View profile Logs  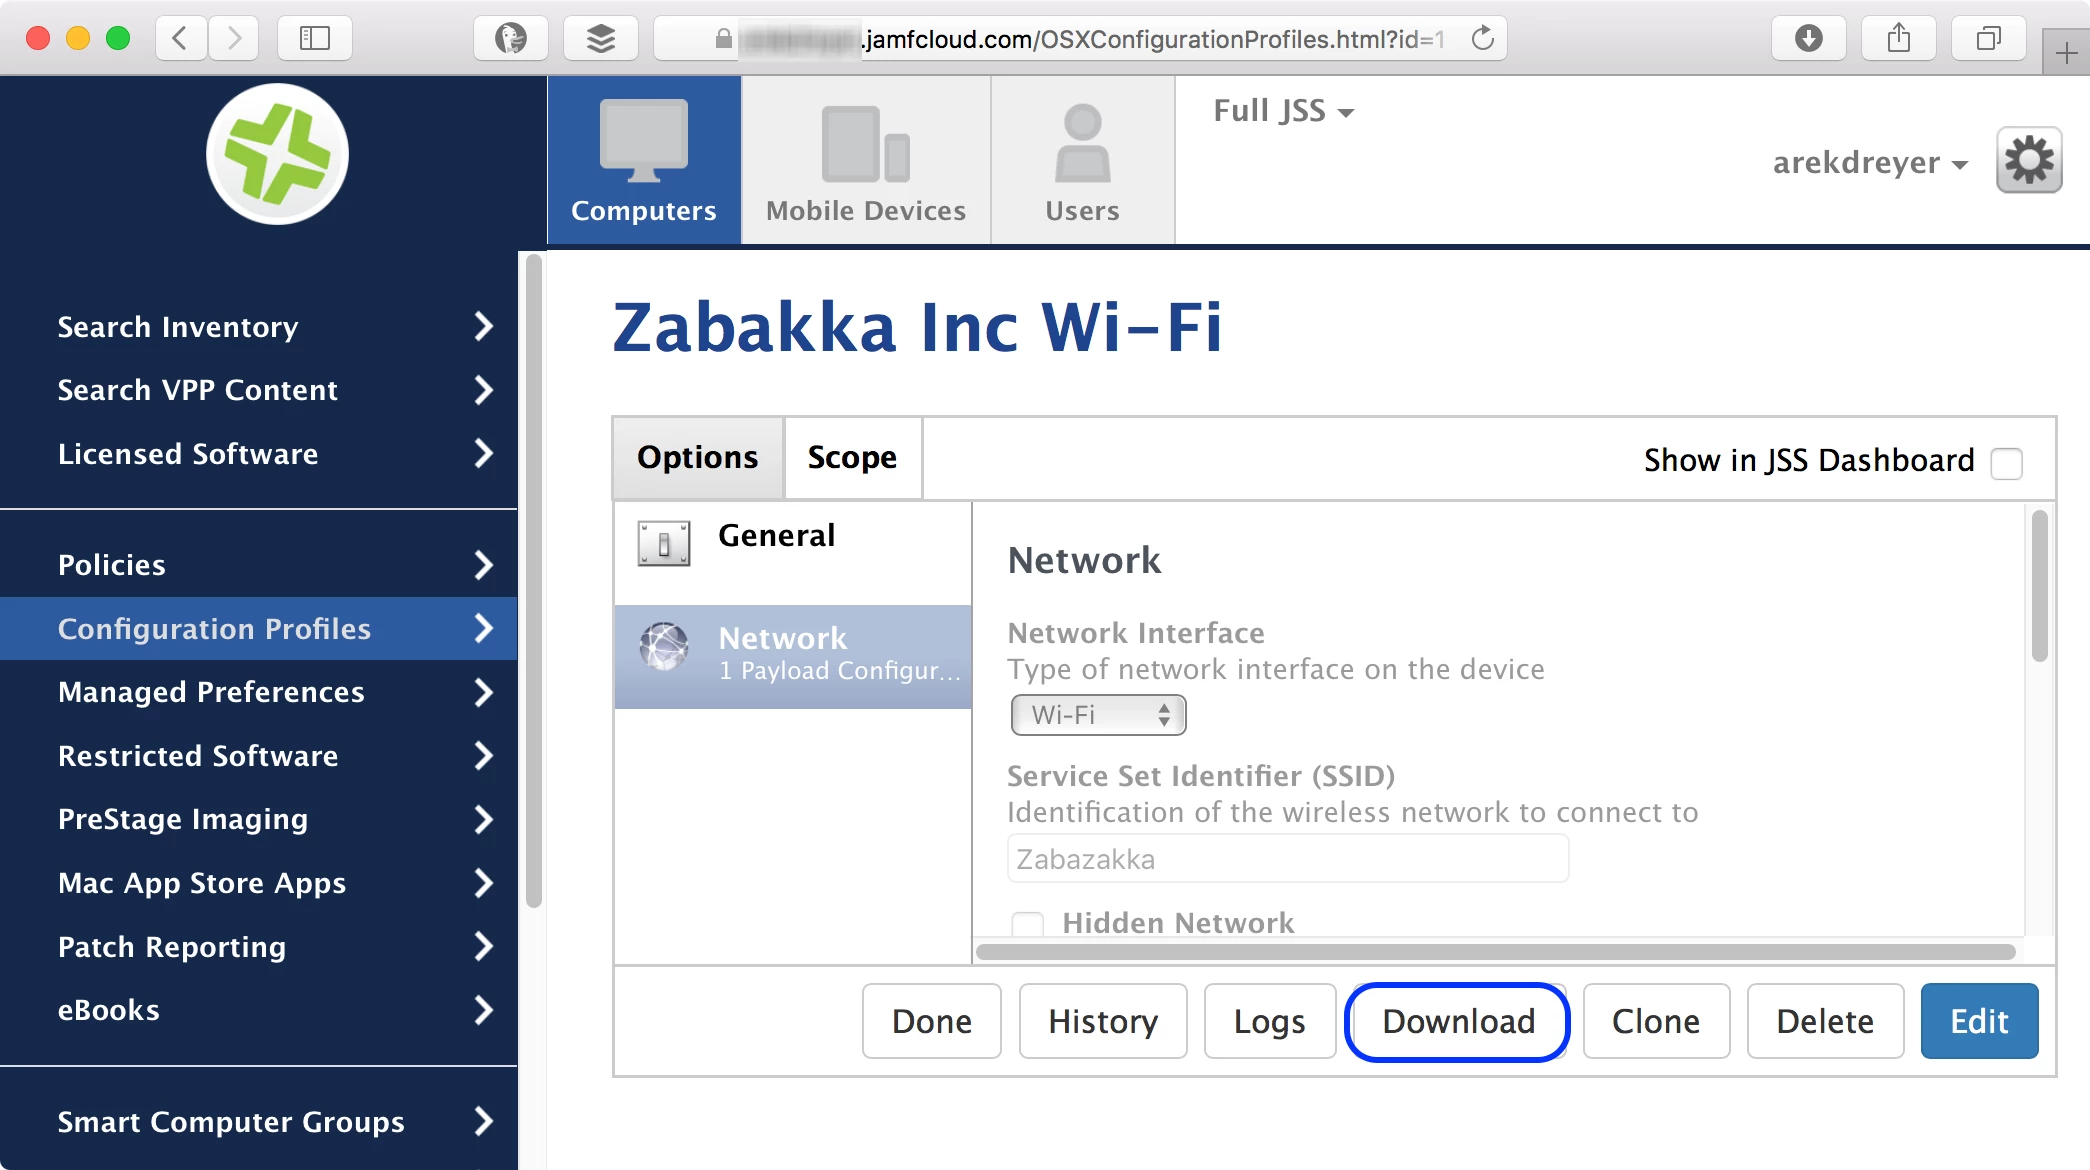tap(1270, 1021)
